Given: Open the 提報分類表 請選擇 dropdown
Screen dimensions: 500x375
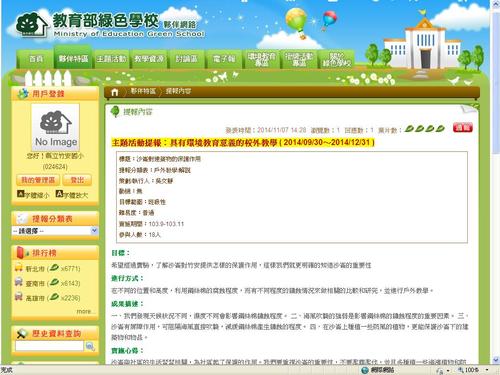Looking at the screenshot, I should (55, 231).
